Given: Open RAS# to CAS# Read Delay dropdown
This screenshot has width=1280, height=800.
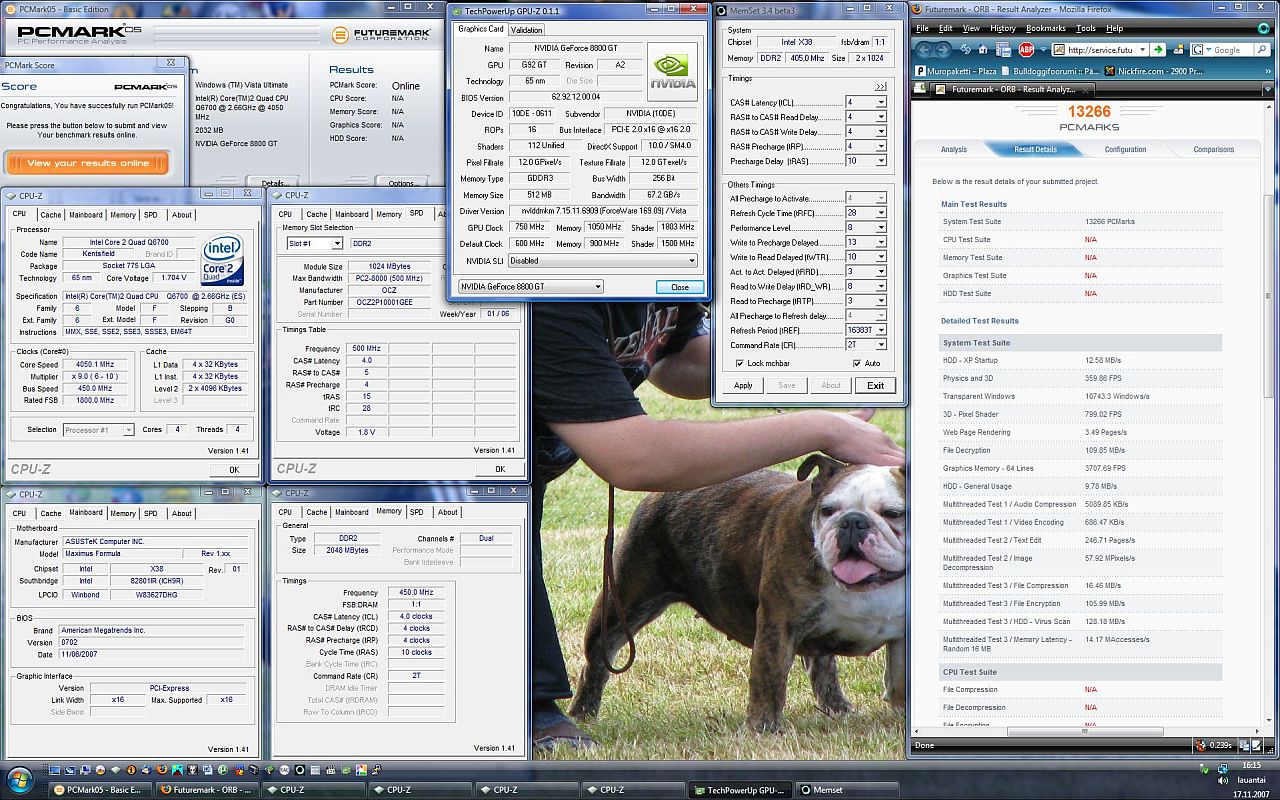Looking at the screenshot, I should 881,117.
